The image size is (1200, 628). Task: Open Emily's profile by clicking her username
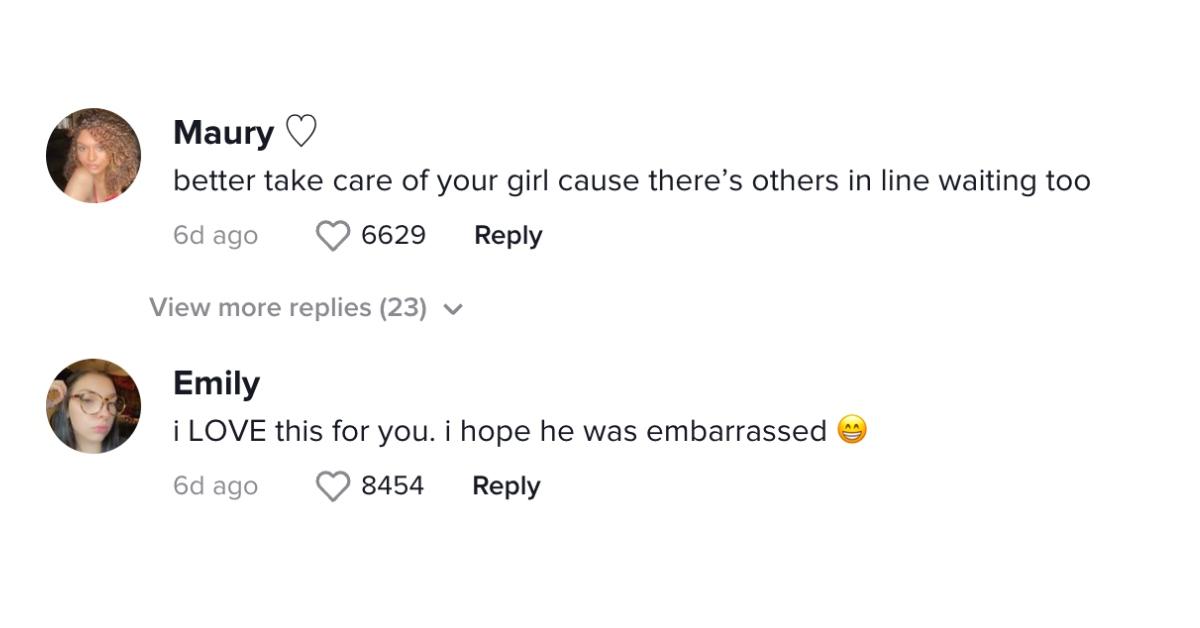217,382
